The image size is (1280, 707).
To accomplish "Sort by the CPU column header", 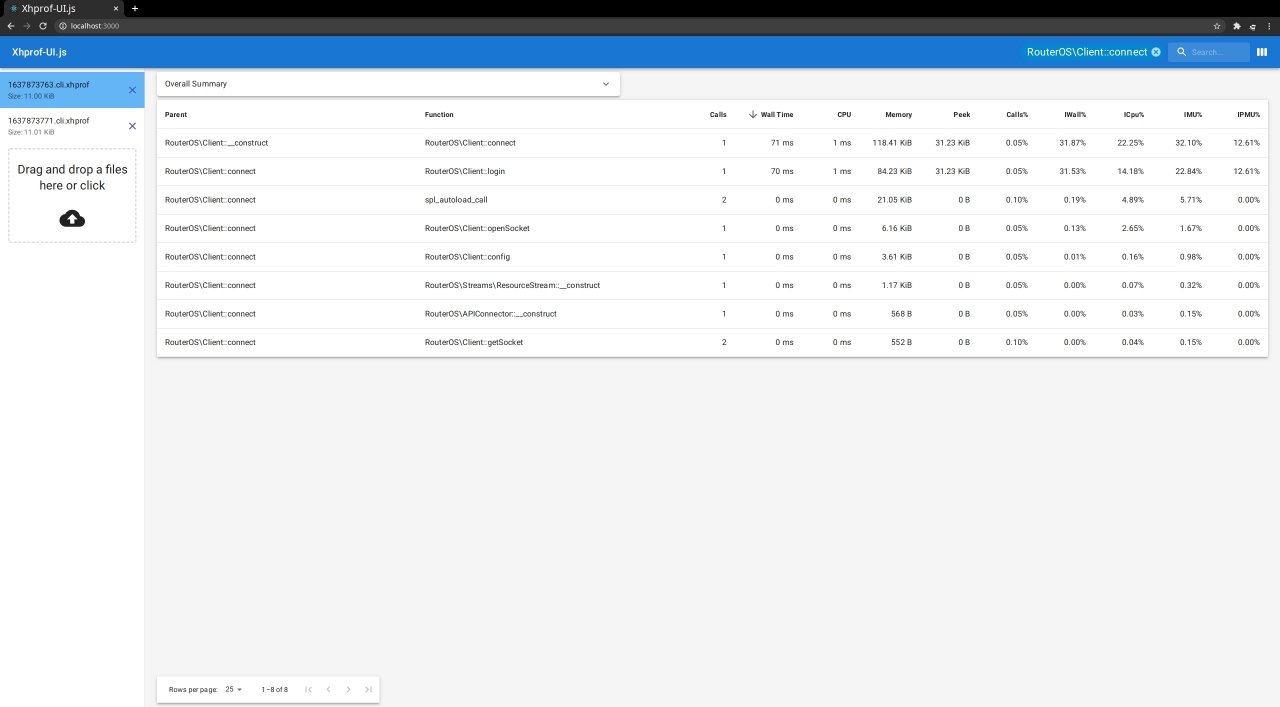I will pos(844,115).
